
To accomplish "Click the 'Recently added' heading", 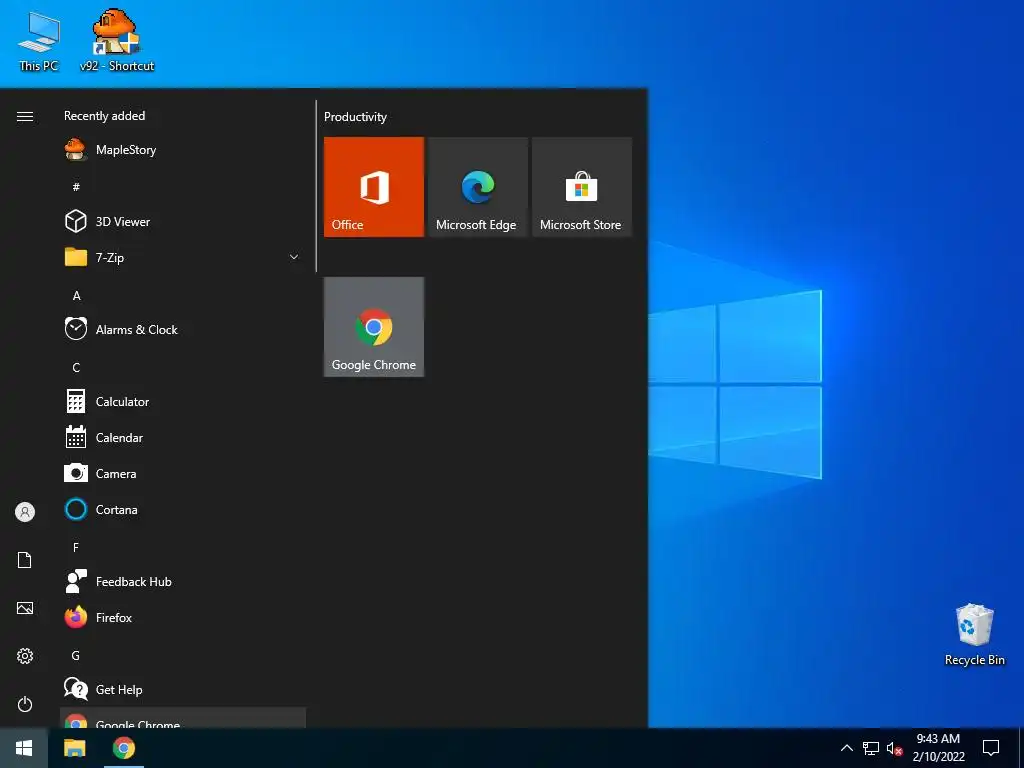I will (x=104, y=116).
